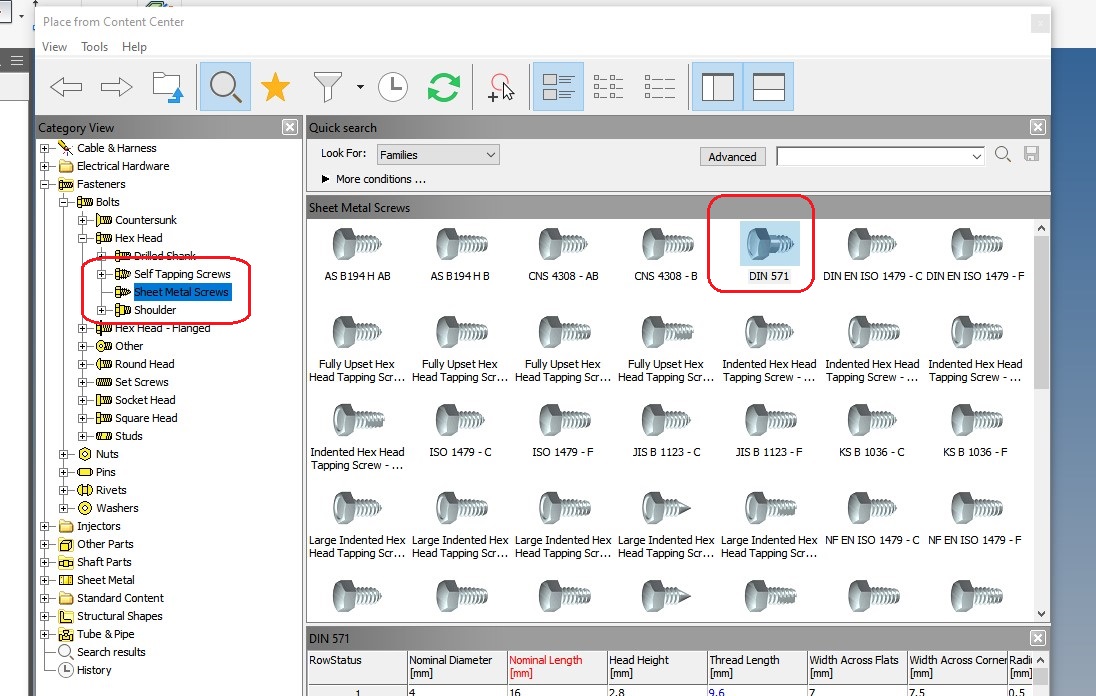This screenshot has height=696, width=1096.
Task: Open the Help menu
Action: [134, 47]
